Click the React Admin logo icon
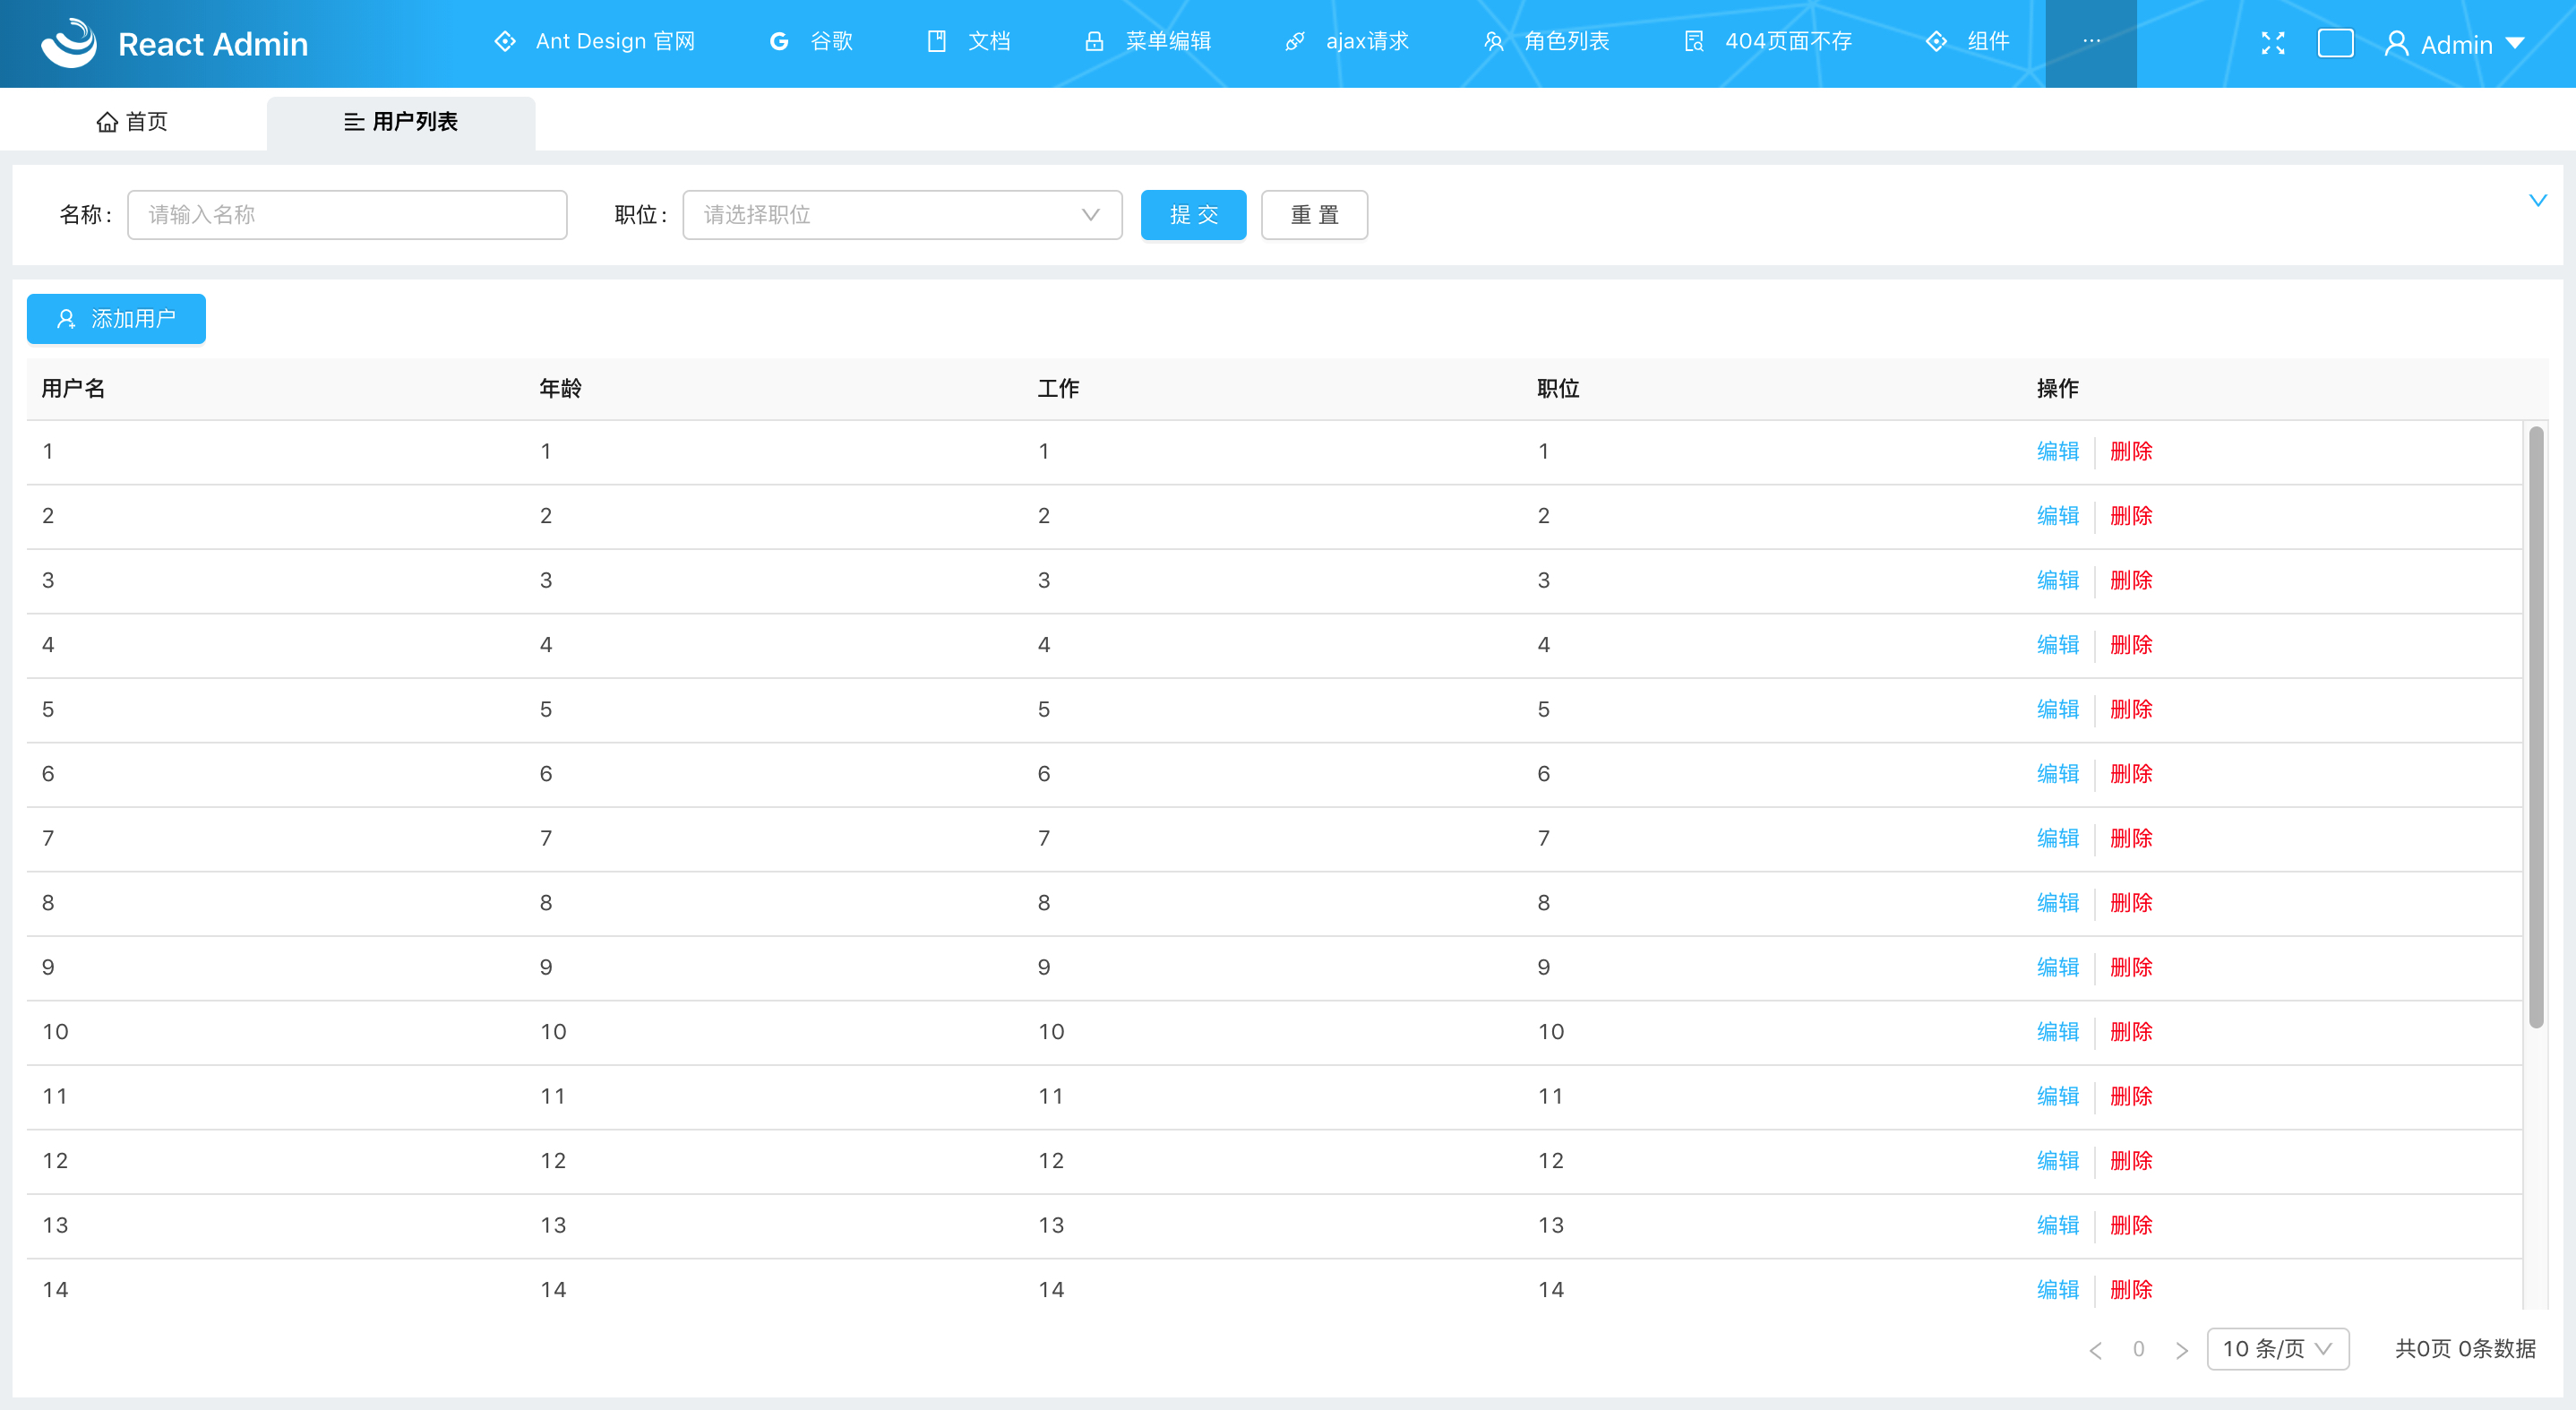Viewport: 2576px width, 1410px height. tap(68, 43)
